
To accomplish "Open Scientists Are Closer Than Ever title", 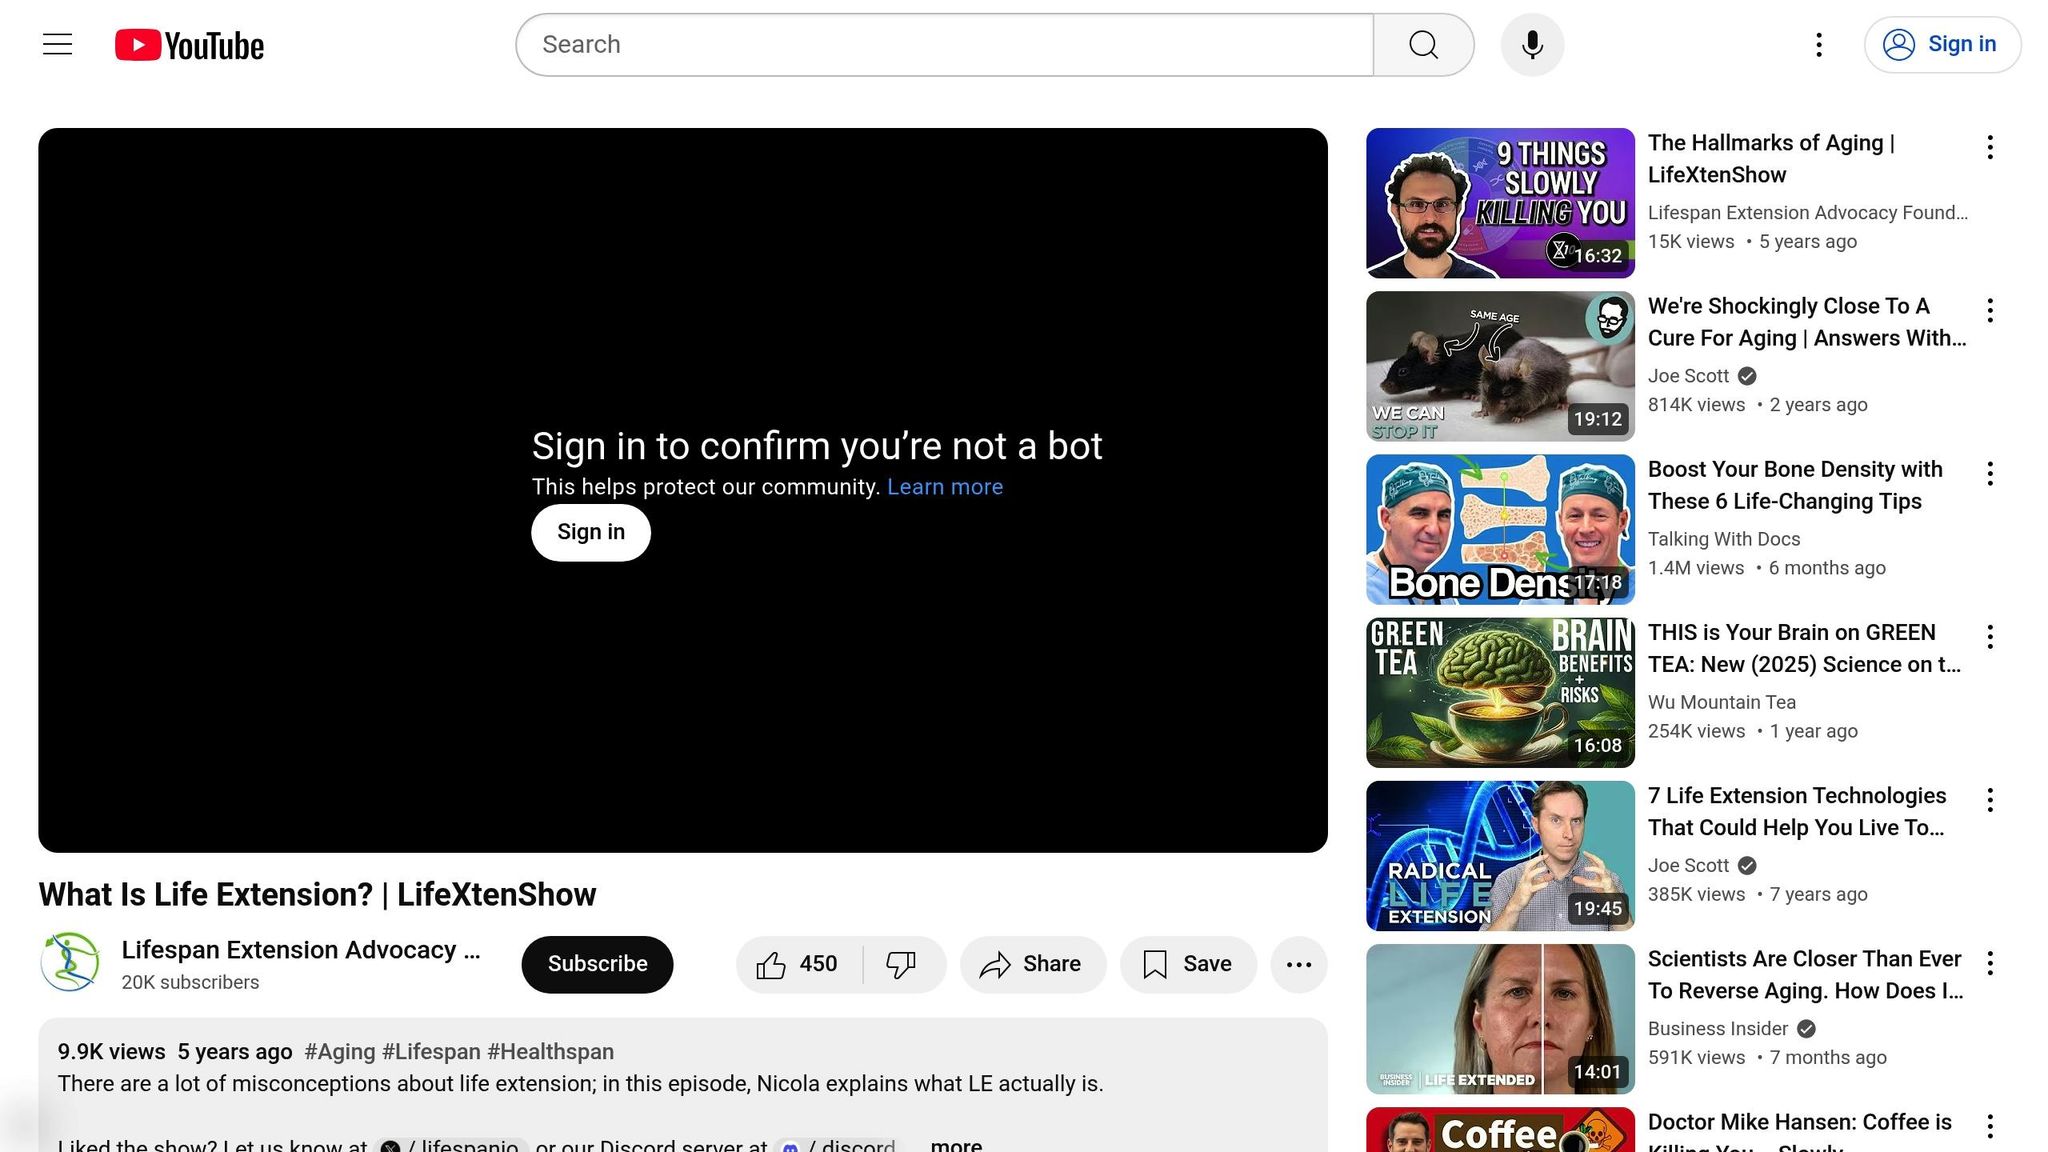I will 1805,974.
